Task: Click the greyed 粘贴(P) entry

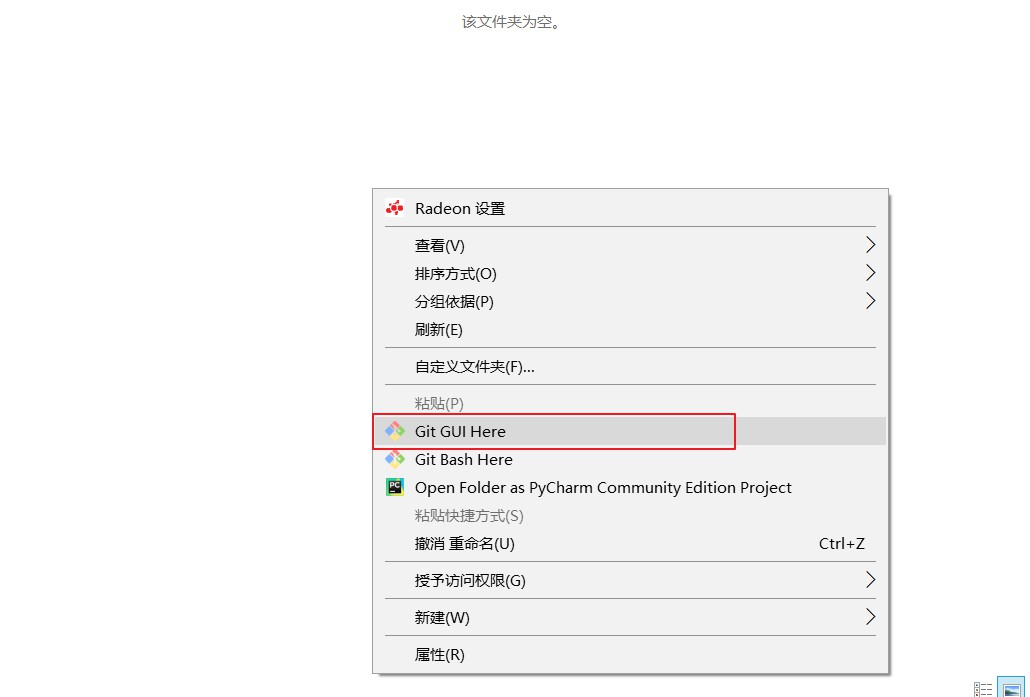Action: pyautogui.click(x=439, y=403)
